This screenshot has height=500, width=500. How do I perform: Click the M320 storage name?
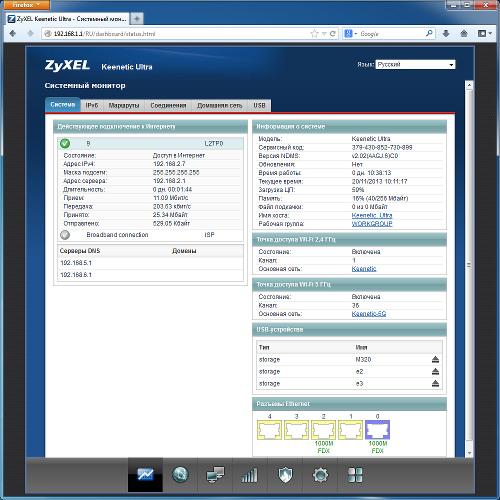coord(363,359)
